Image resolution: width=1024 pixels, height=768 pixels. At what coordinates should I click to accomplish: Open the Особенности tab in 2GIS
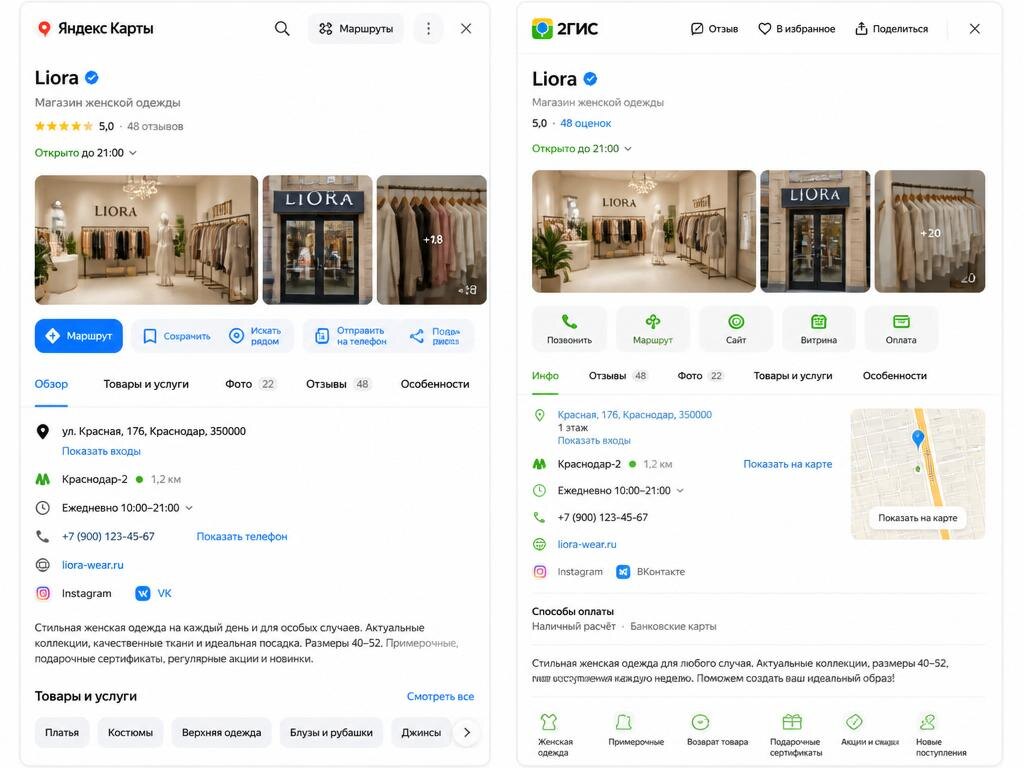tap(895, 376)
